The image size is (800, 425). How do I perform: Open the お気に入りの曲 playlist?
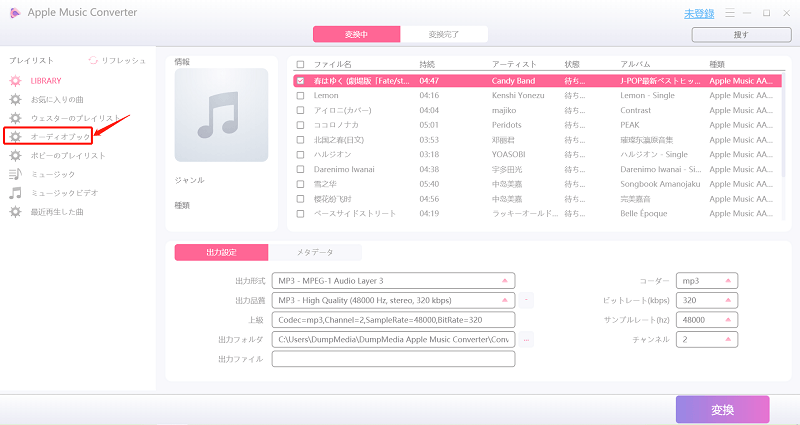pos(57,99)
